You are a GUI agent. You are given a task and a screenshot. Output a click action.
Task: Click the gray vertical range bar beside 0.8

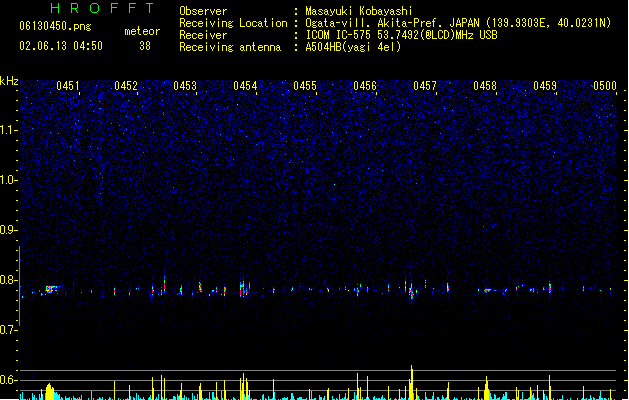(x=20, y=286)
